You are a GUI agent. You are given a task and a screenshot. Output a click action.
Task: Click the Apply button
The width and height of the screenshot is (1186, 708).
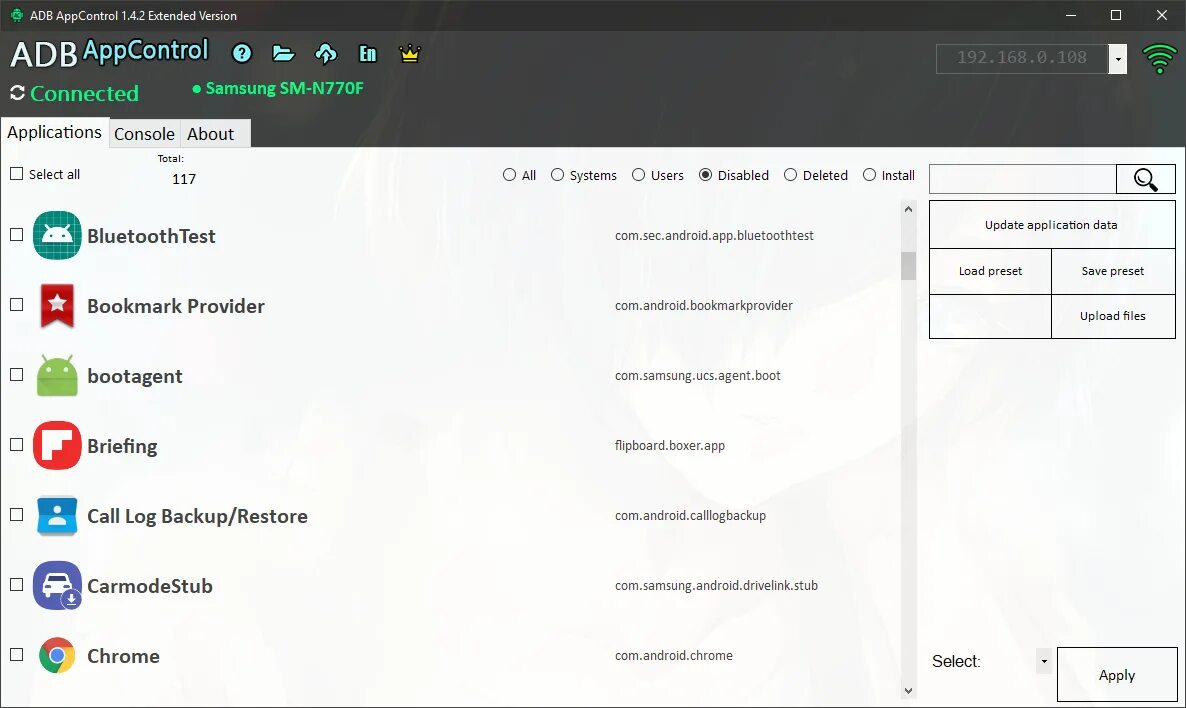[x=1116, y=675]
